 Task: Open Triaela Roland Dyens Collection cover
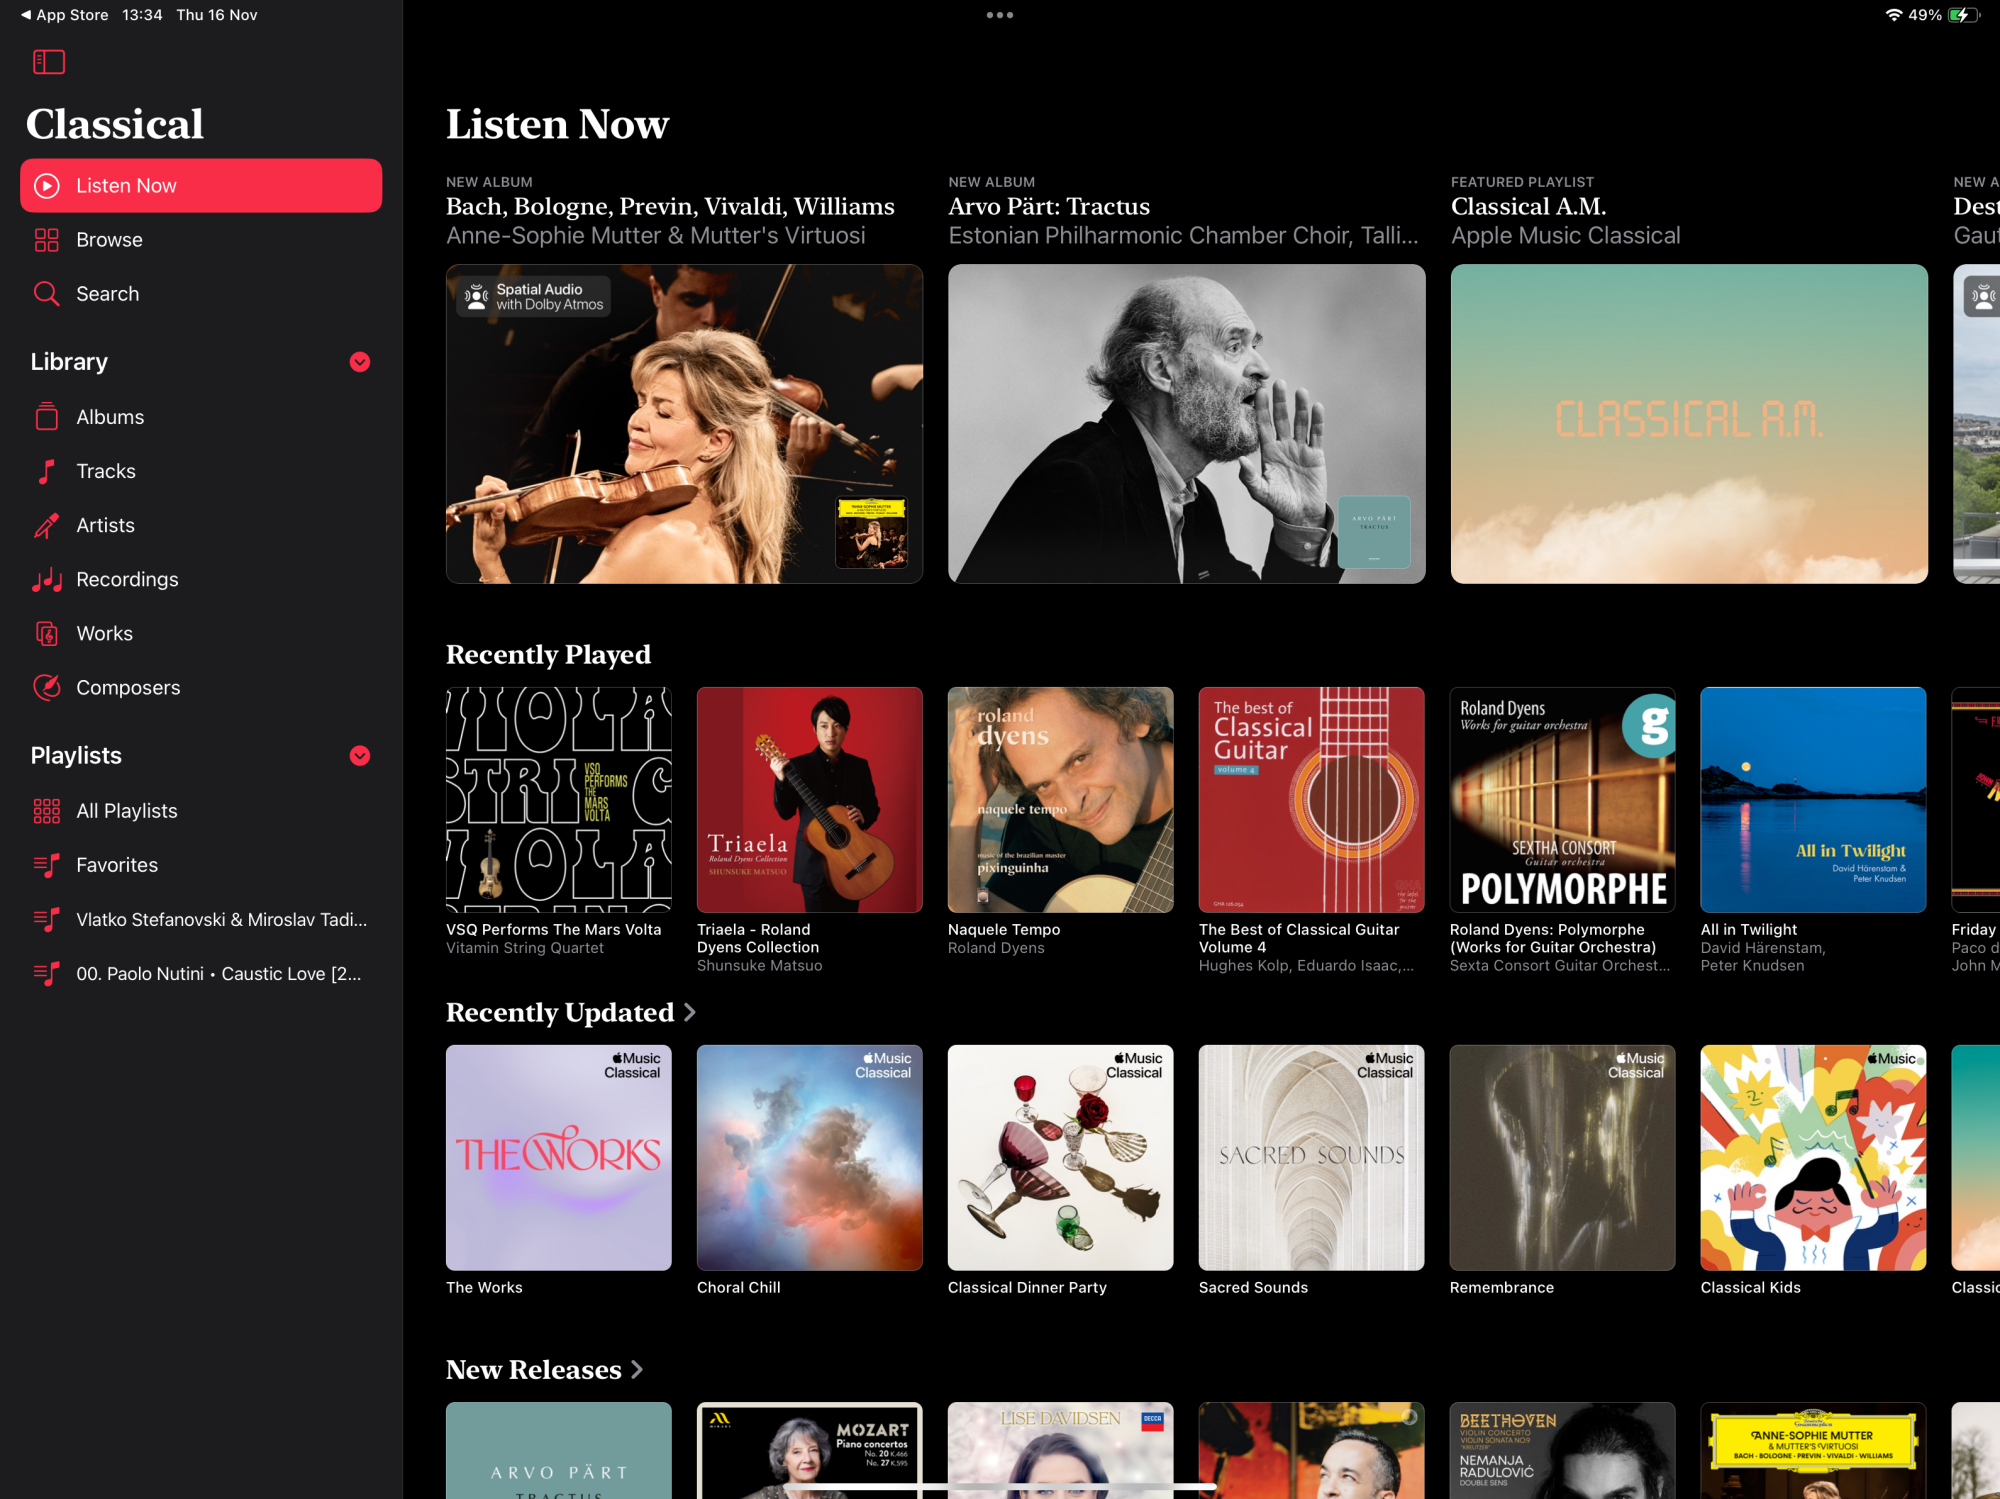(x=810, y=799)
